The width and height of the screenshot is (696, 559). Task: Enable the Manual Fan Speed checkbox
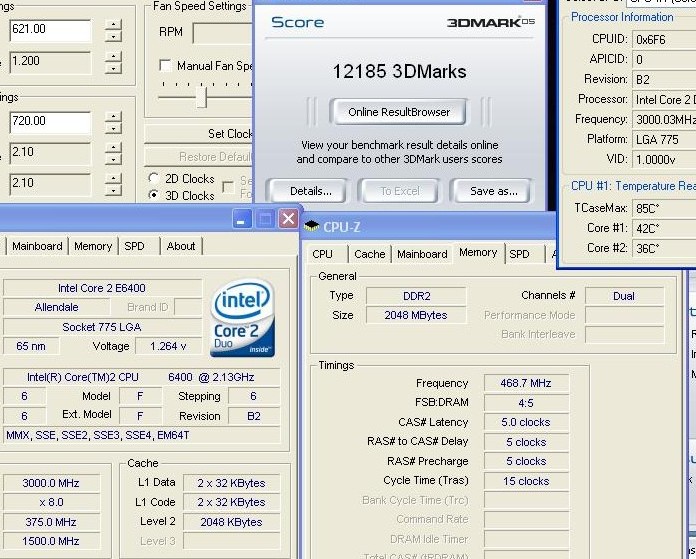[165, 66]
